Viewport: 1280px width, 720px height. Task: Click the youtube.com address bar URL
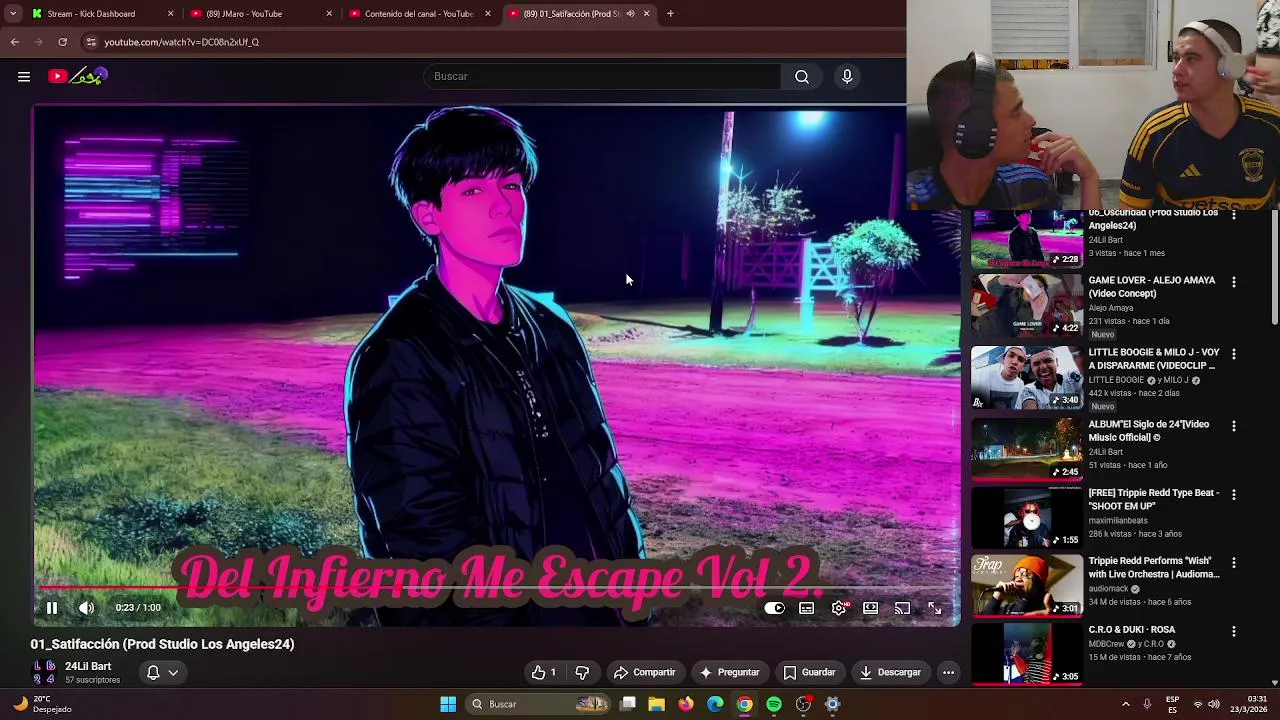coord(181,42)
